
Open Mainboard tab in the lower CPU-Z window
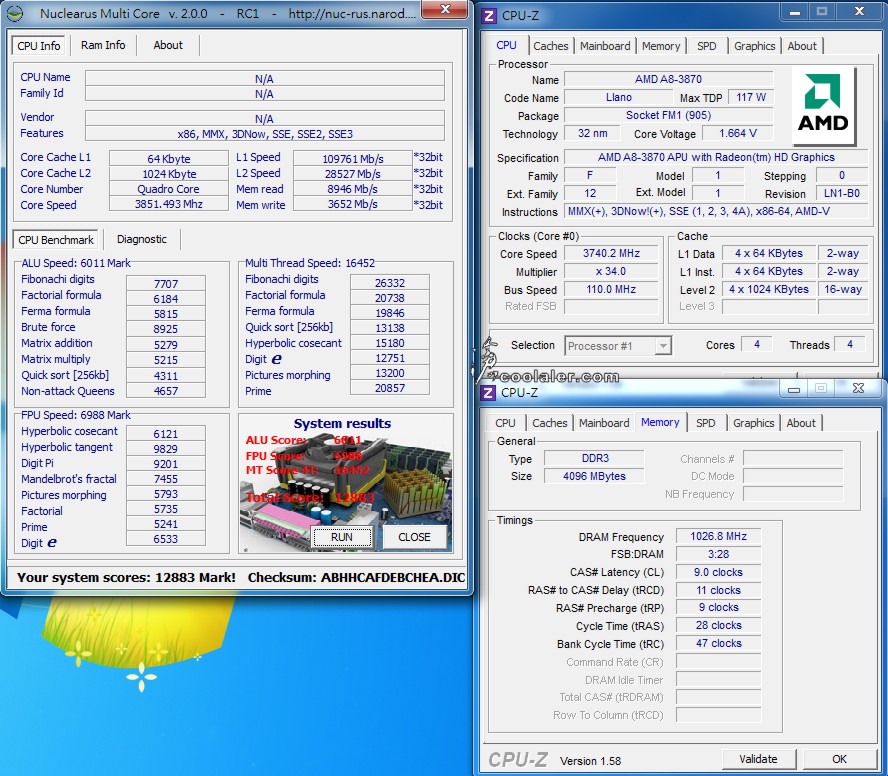click(604, 423)
